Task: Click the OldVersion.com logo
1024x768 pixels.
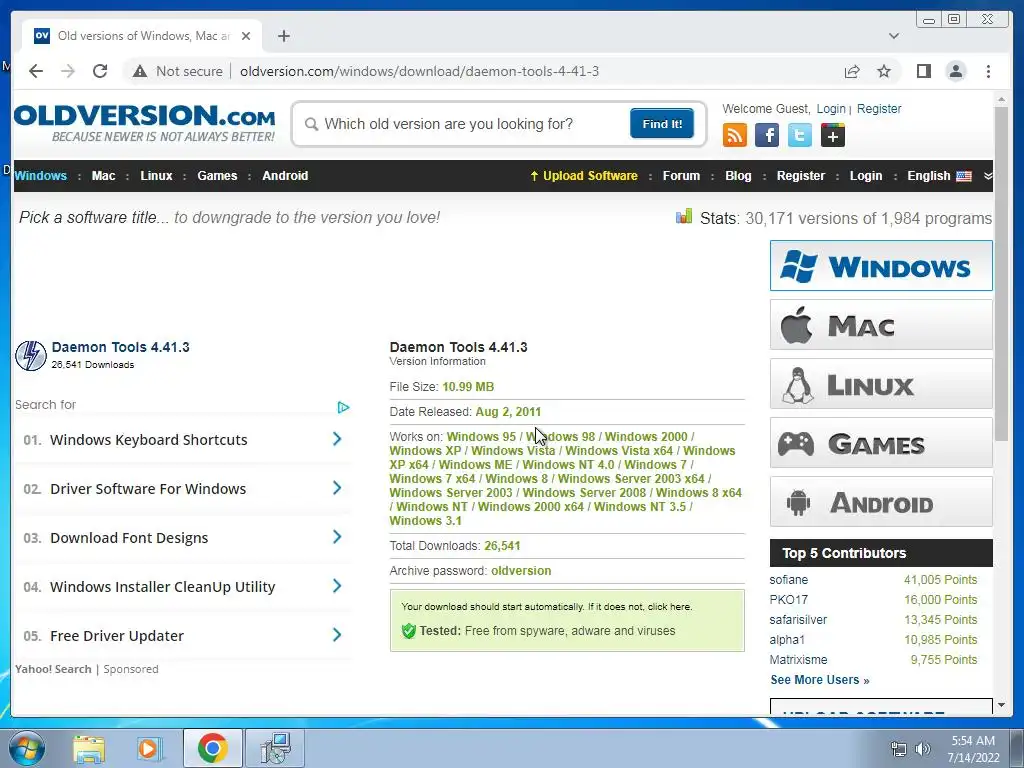Action: pyautogui.click(x=144, y=123)
